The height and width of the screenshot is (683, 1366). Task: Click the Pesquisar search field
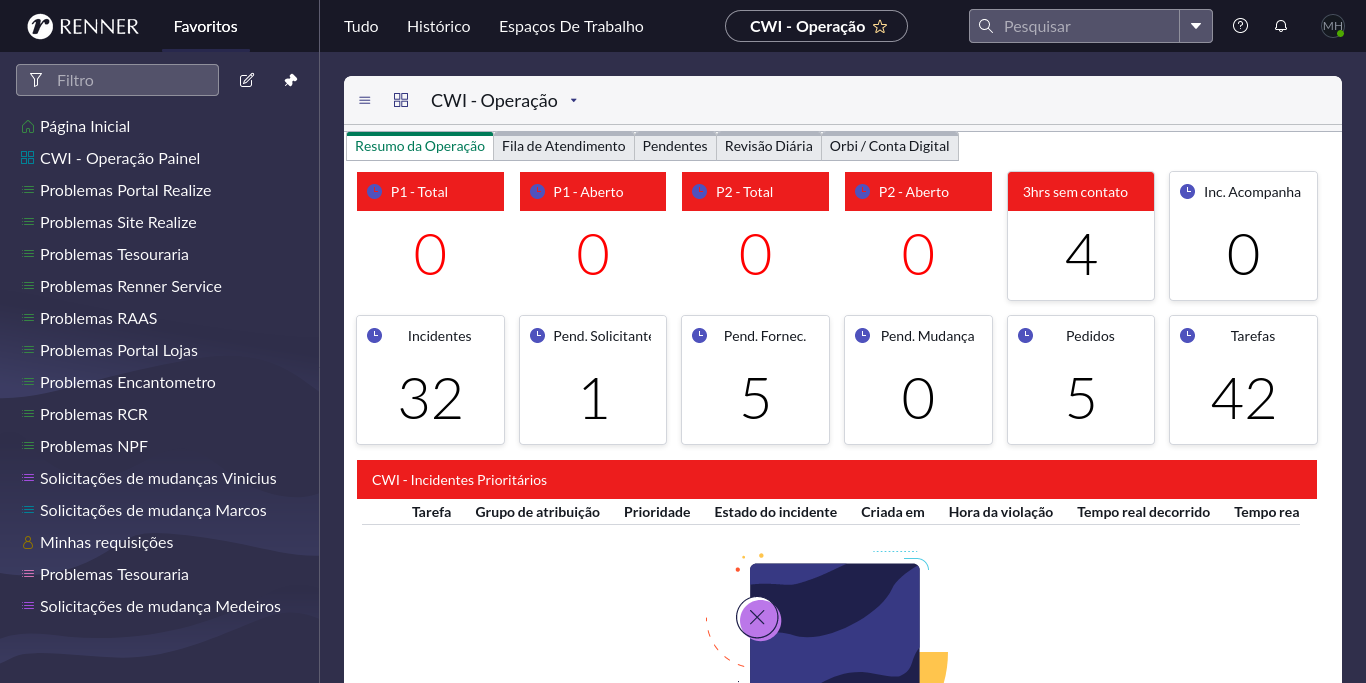(x=1075, y=26)
